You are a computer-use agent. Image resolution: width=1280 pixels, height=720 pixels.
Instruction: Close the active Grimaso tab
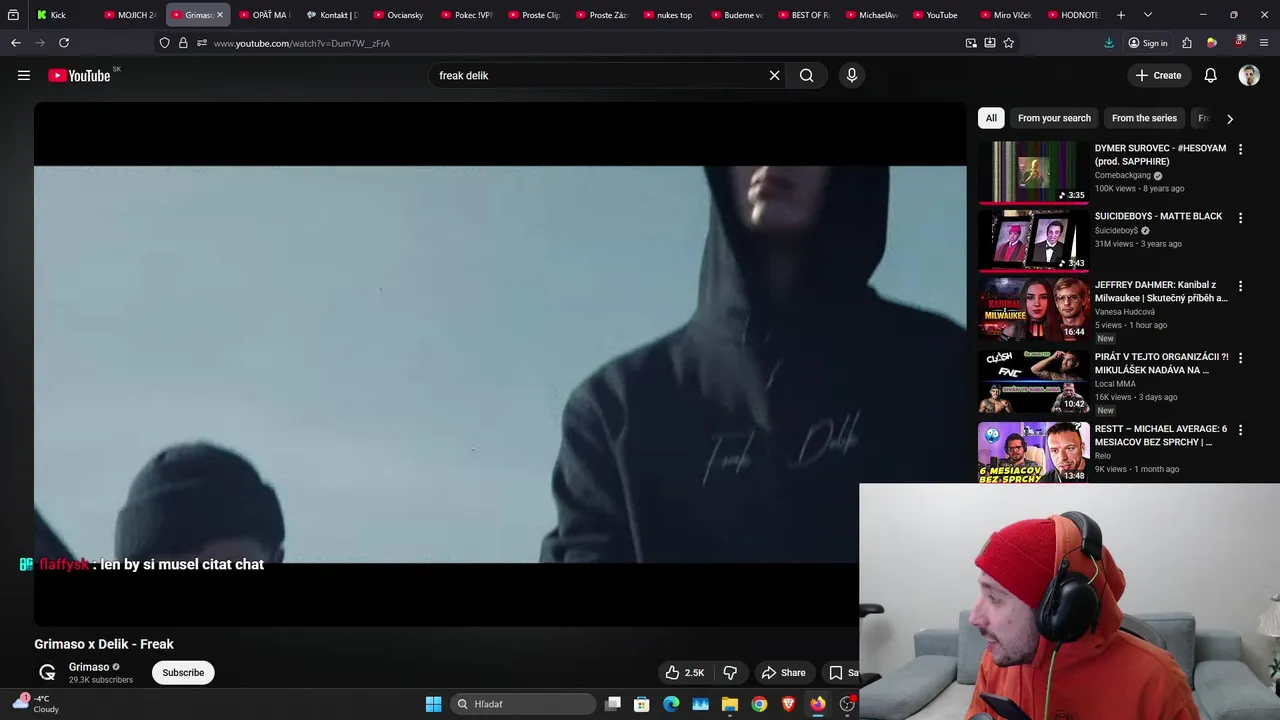[220, 15]
